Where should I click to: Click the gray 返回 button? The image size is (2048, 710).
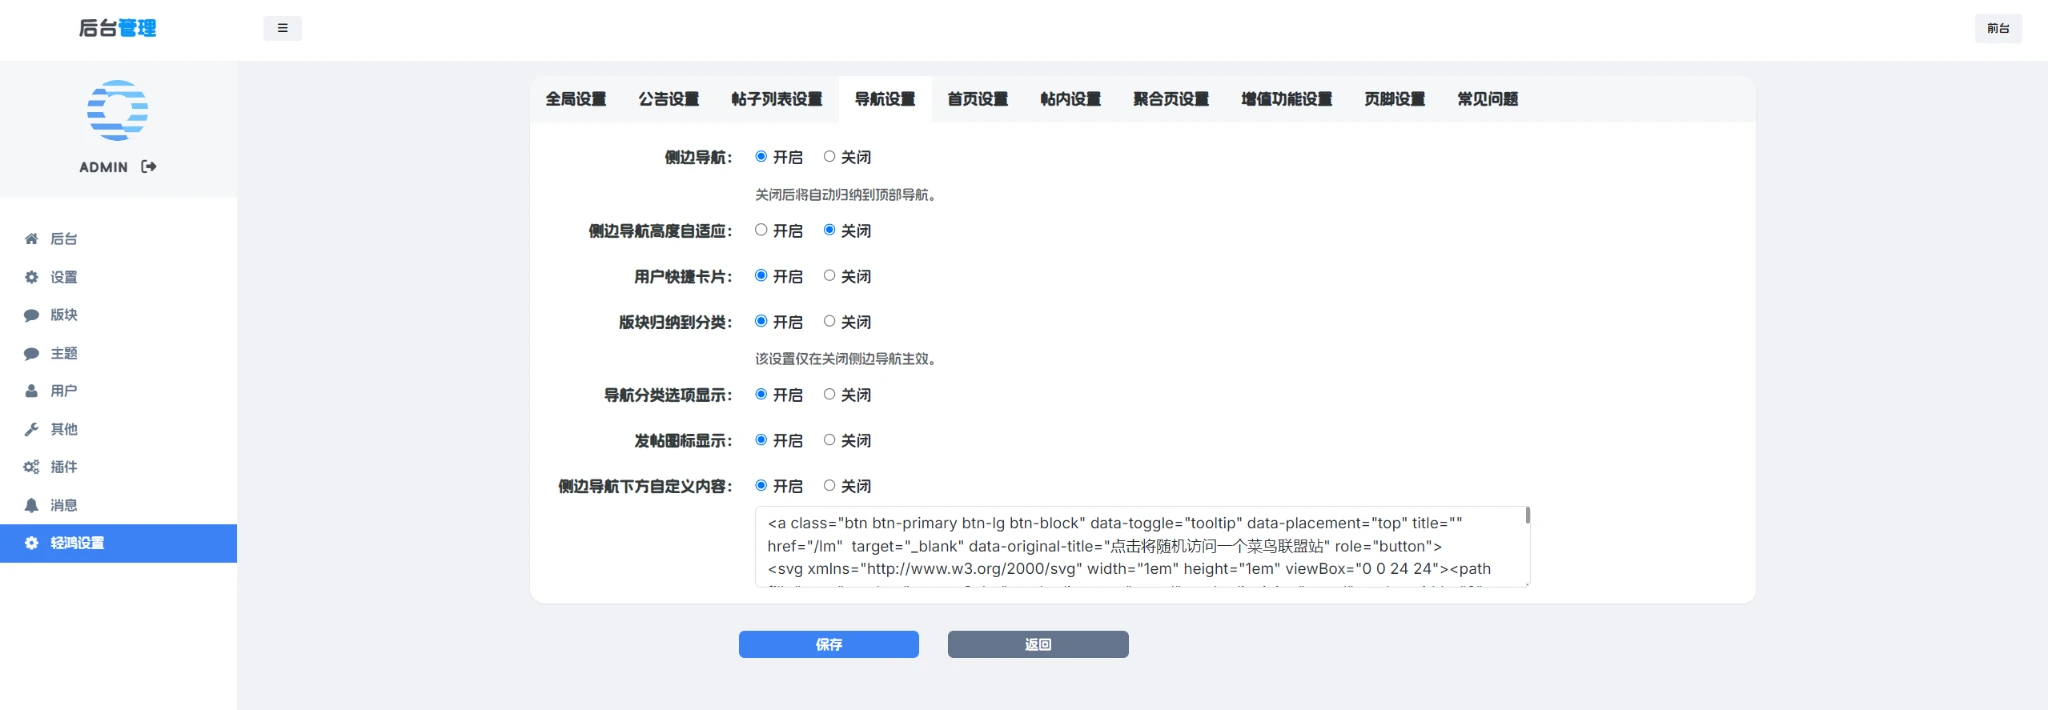tap(1038, 644)
